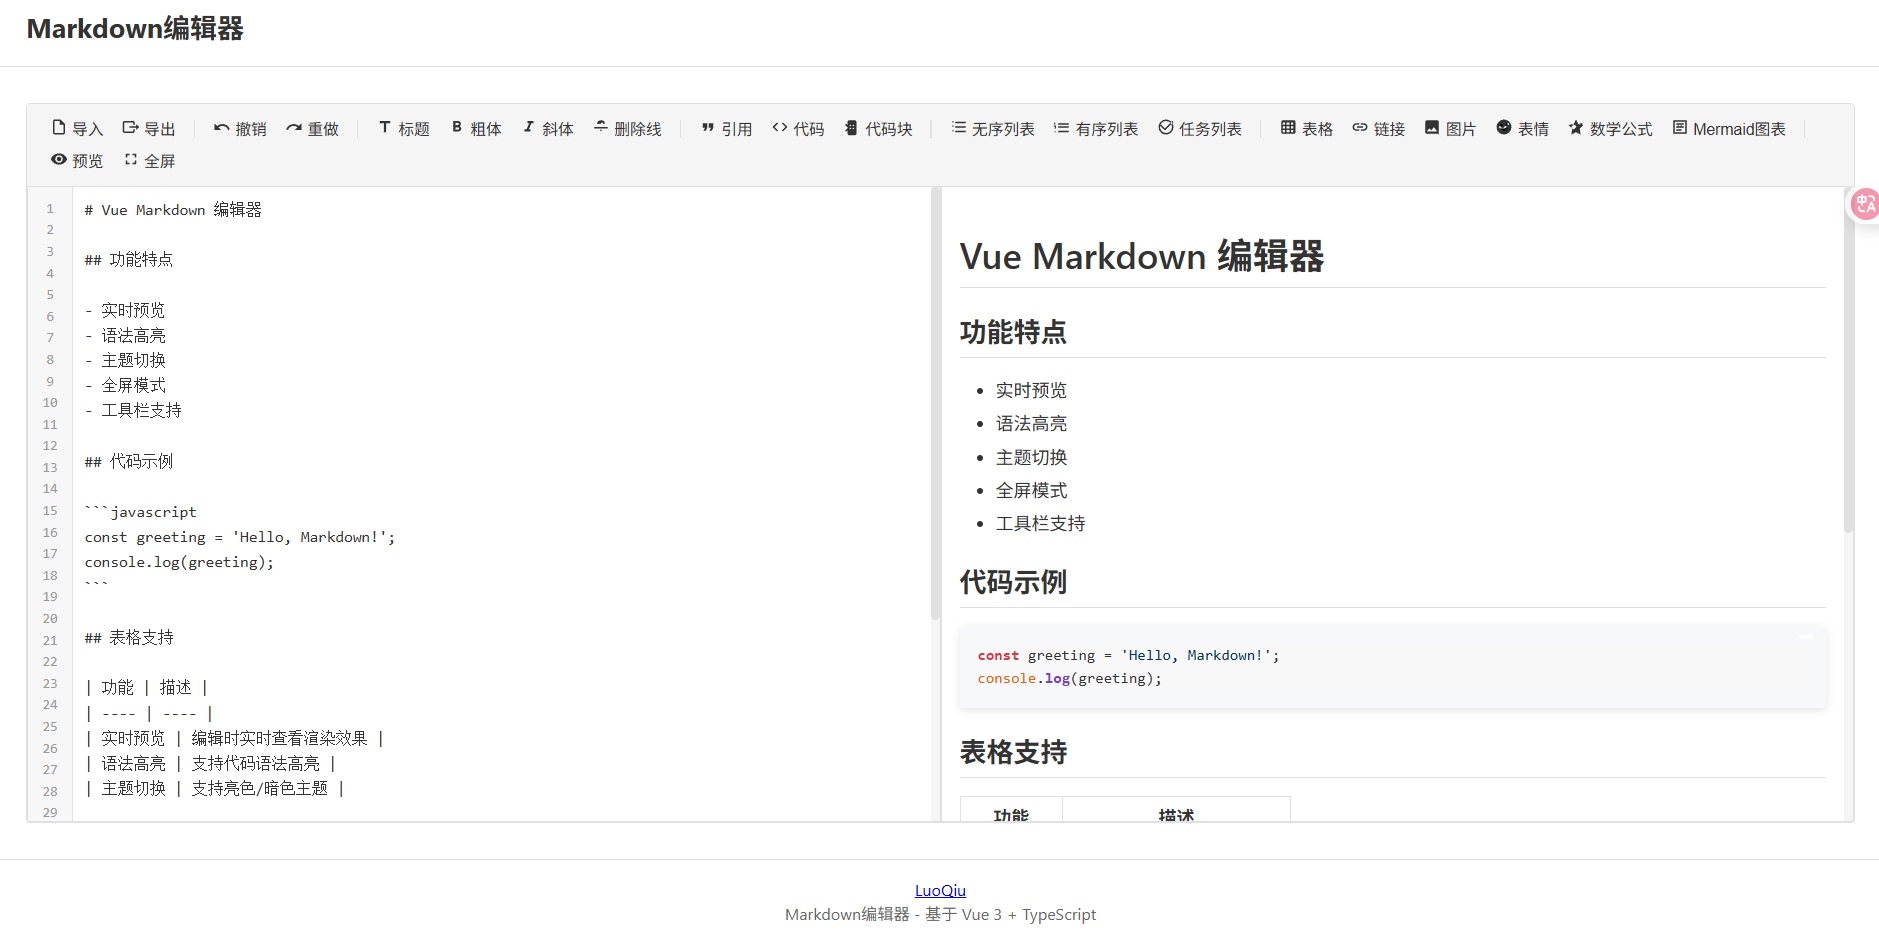Open the 表情 emoji picker
1879x937 pixels.
(1522, 129)
